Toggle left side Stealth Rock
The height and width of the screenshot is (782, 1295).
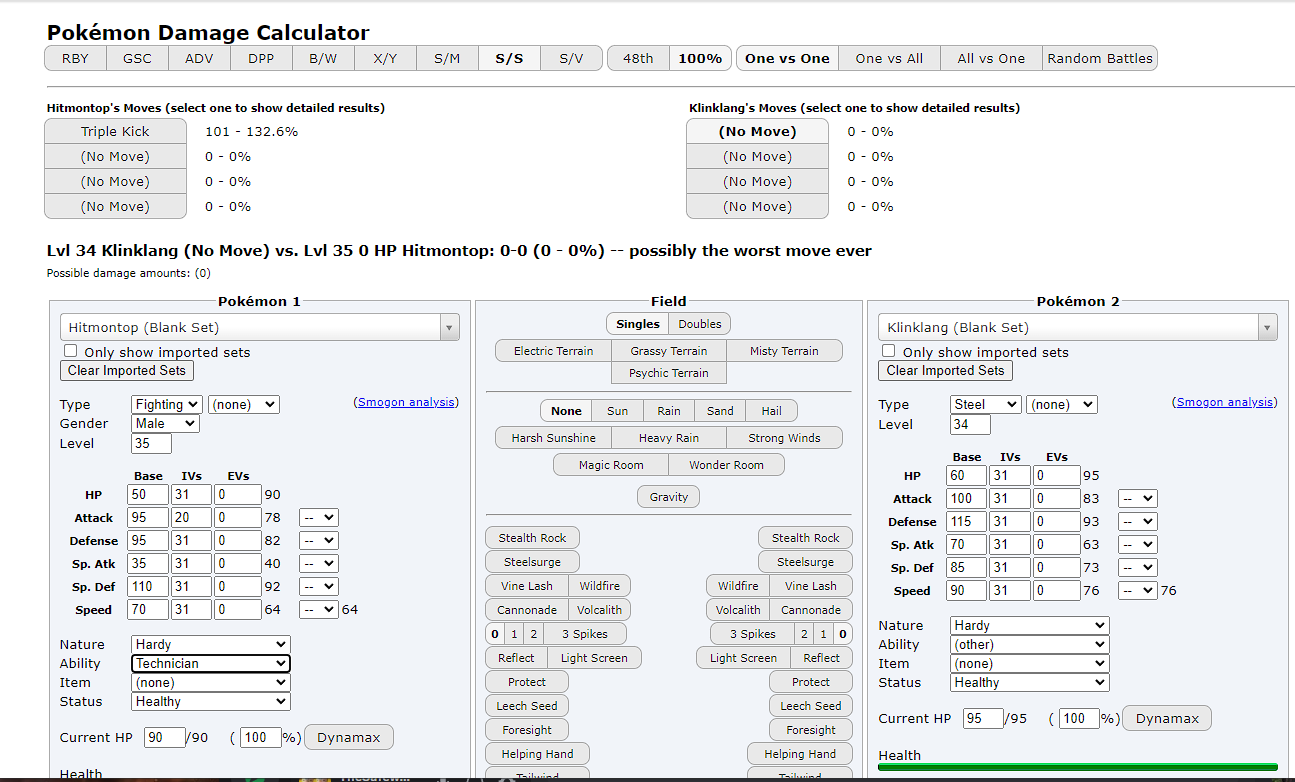tap(532, 538)
